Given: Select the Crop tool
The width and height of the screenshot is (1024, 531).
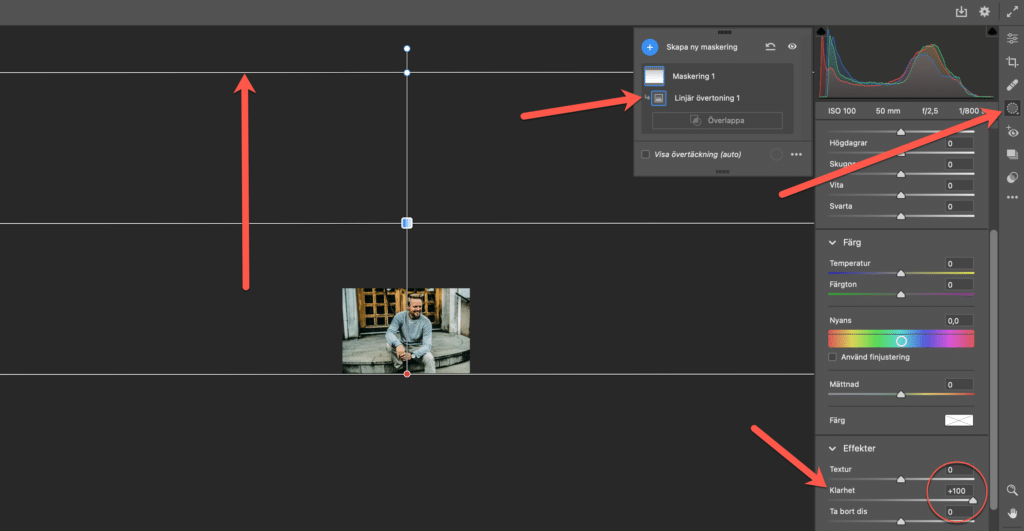Looking at the screenshot, I should (x=1011, y=62).
